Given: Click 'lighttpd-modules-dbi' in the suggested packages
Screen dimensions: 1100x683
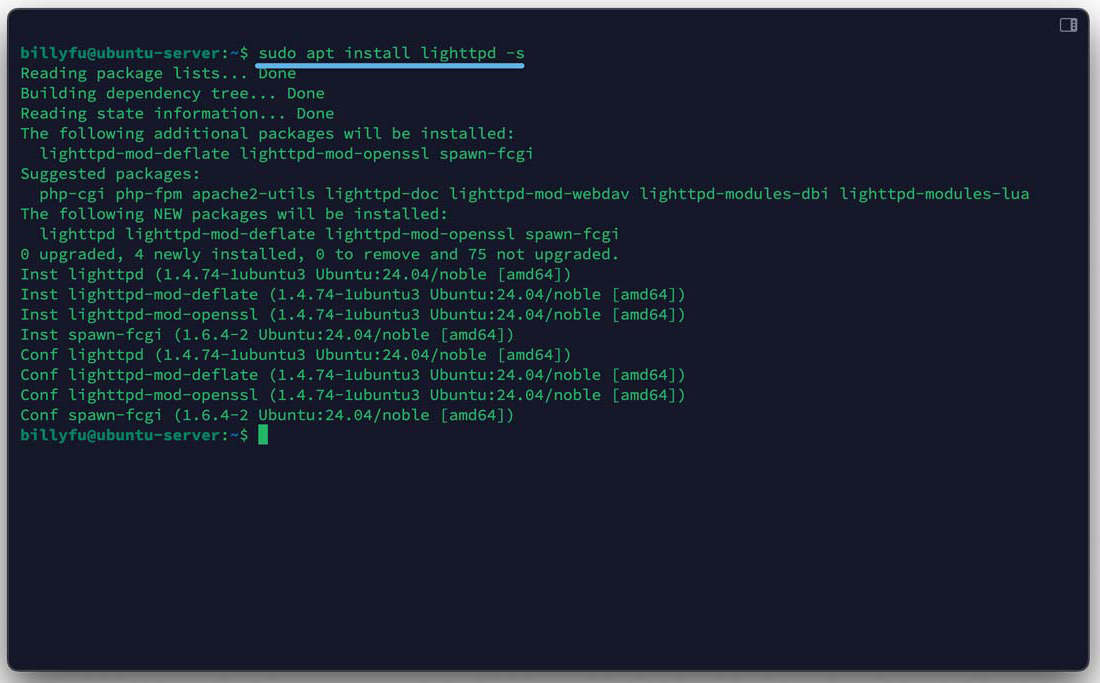Looking at the screenshot, I should [734, 194].
